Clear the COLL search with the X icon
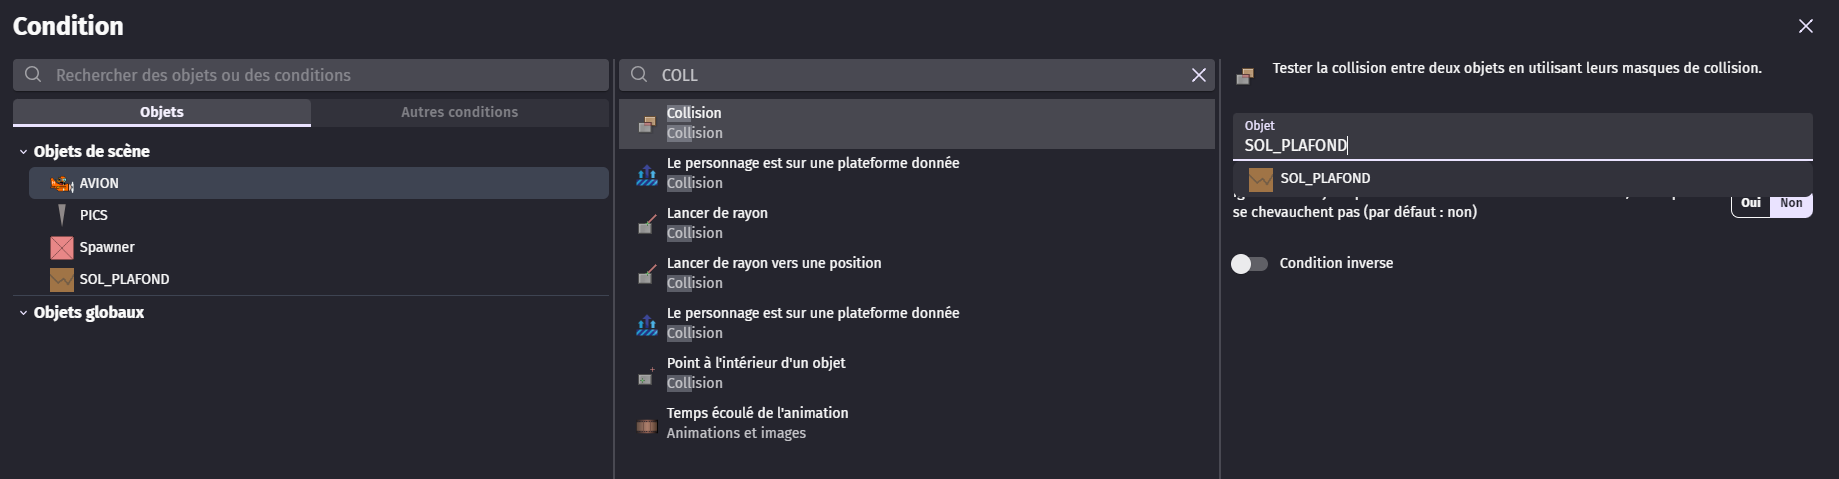This screenshot has height=479, width=1839. (1198, 75)
